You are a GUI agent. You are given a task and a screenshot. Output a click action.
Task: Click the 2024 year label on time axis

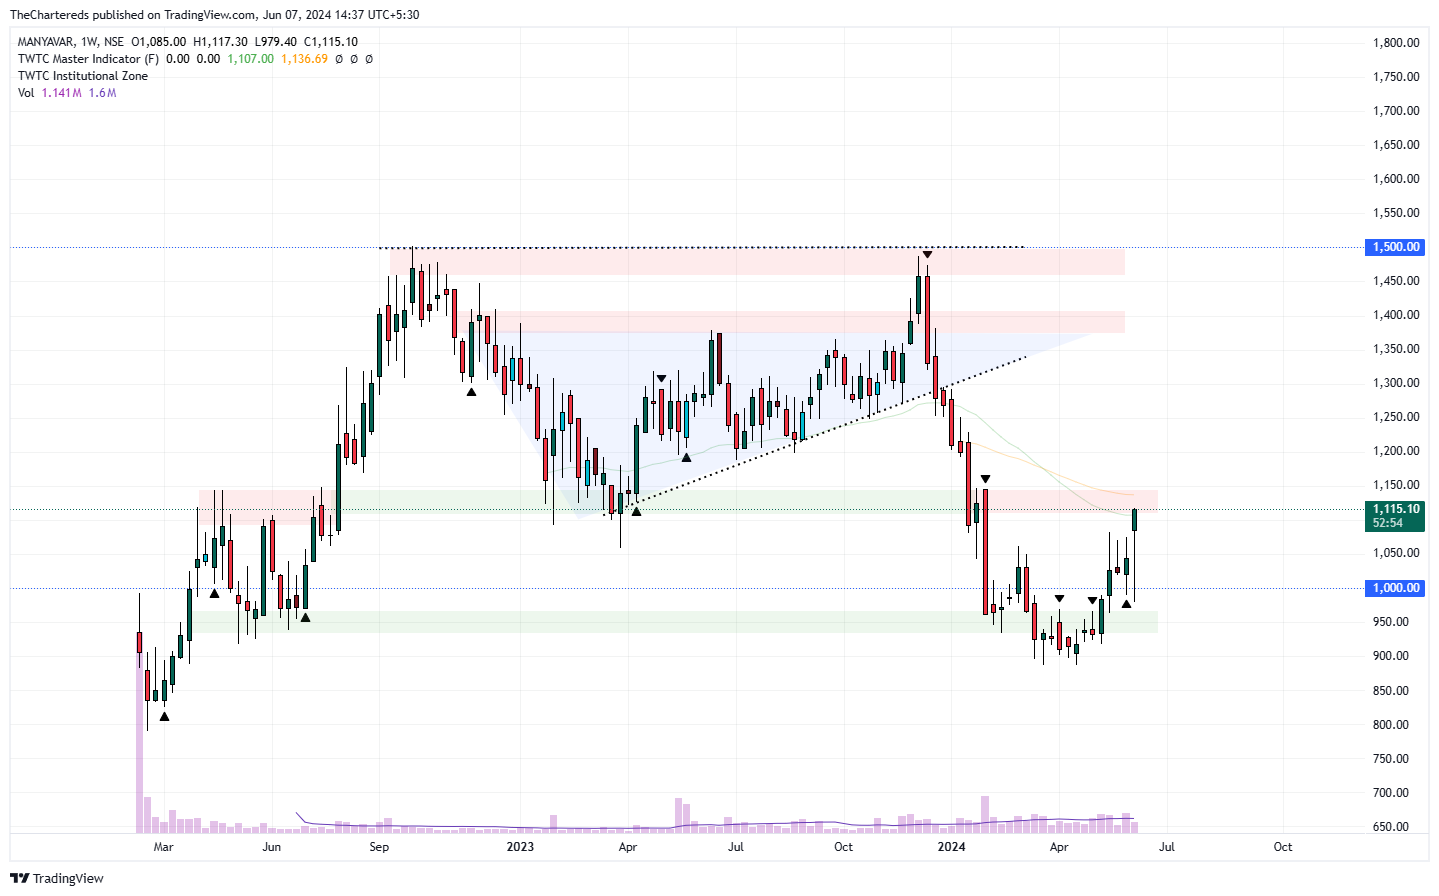(x=951, y=847)
